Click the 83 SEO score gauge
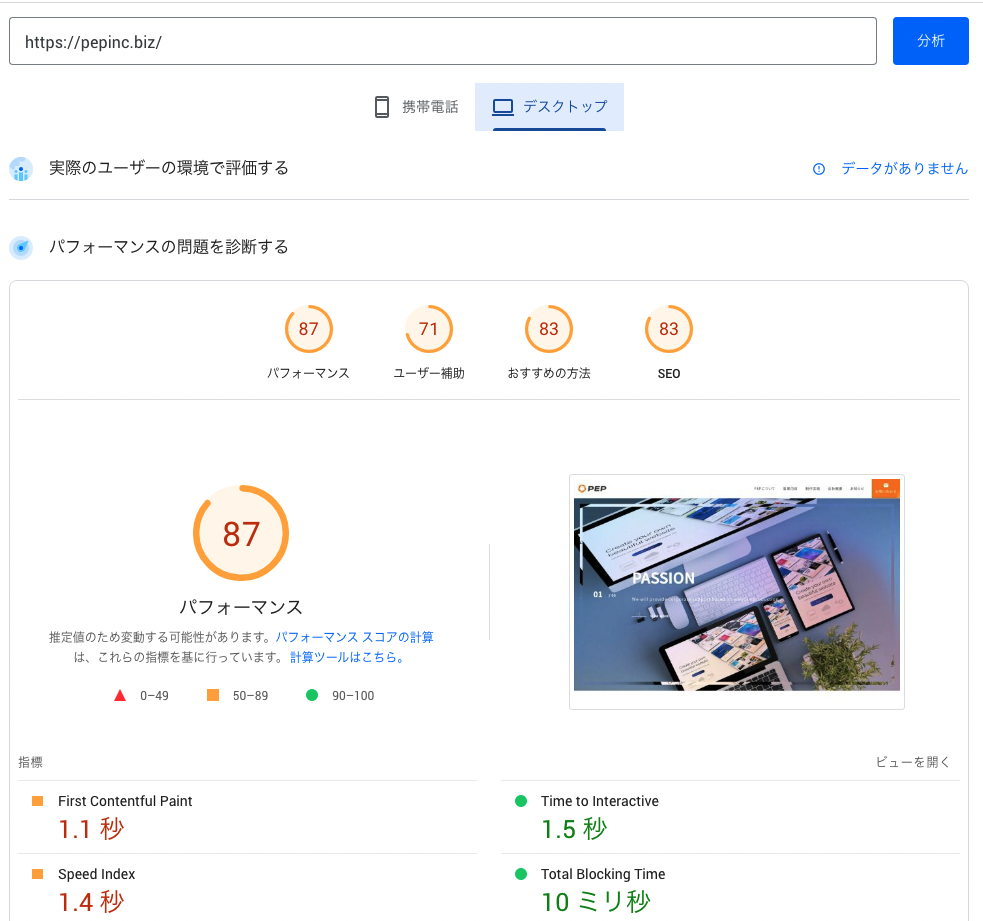 point(669,329)
